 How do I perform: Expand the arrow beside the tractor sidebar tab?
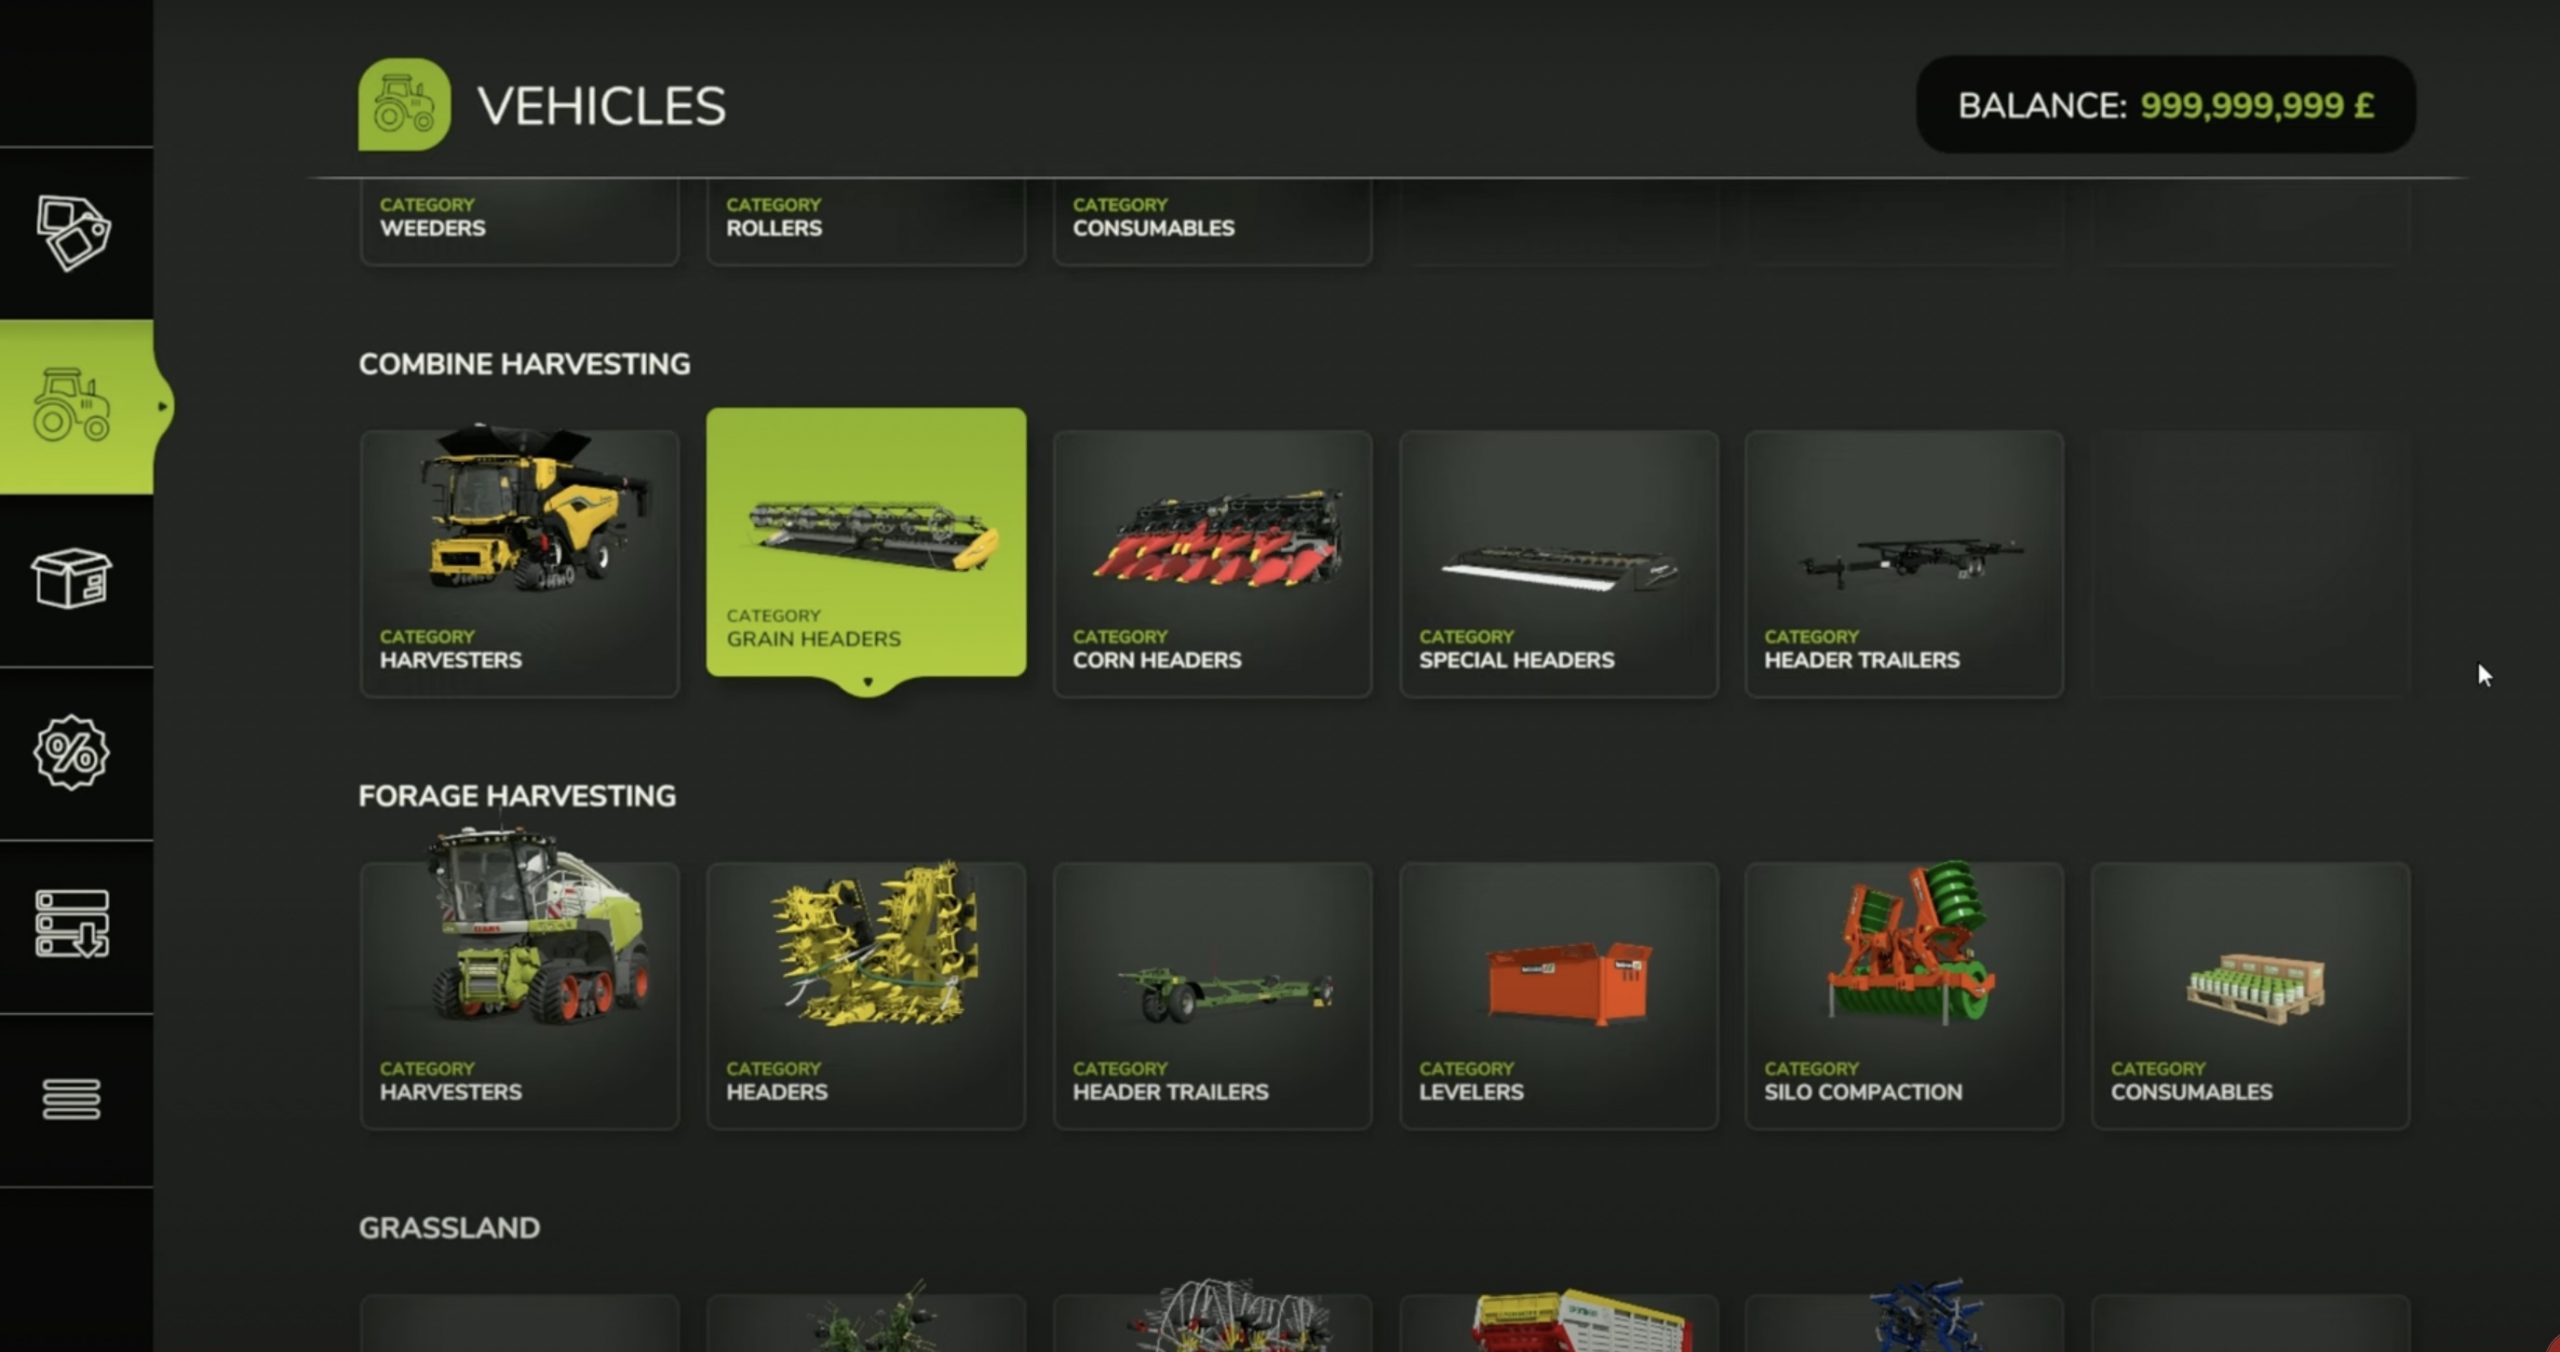[162, 406]
